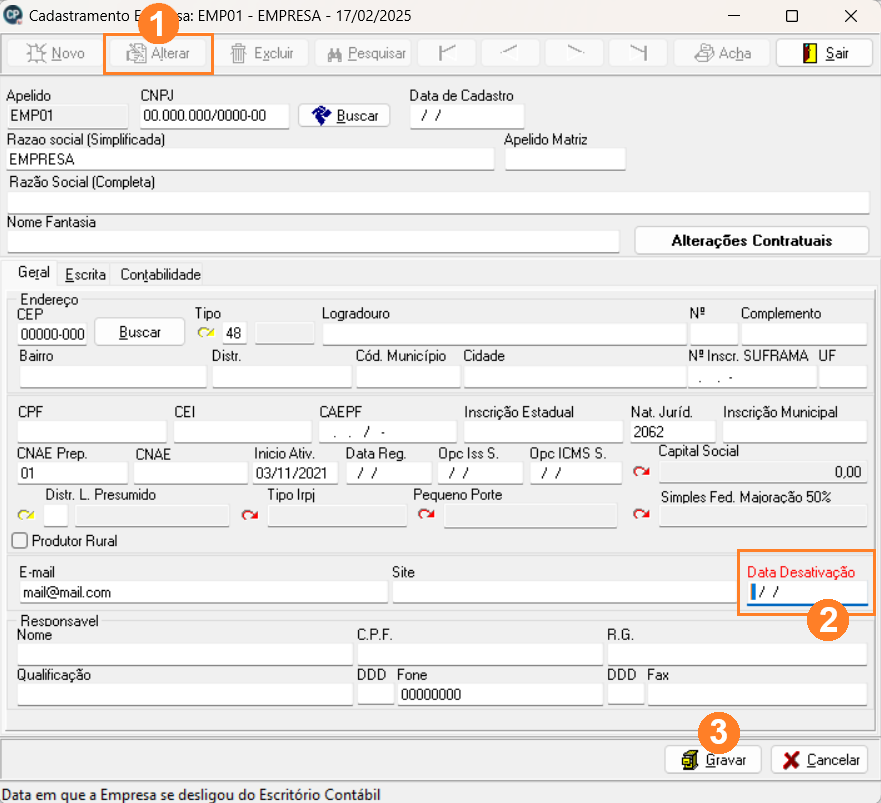Click the Site field
The height and width of the screenshot is (803, 881).
(565, 592)
